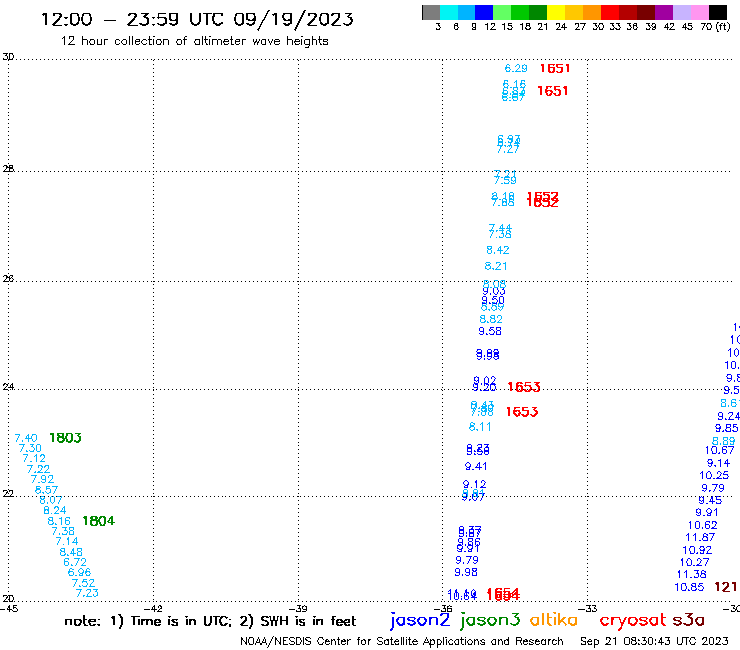Click the NOAA/NESDIS Center credit text

tap(402, 641)
